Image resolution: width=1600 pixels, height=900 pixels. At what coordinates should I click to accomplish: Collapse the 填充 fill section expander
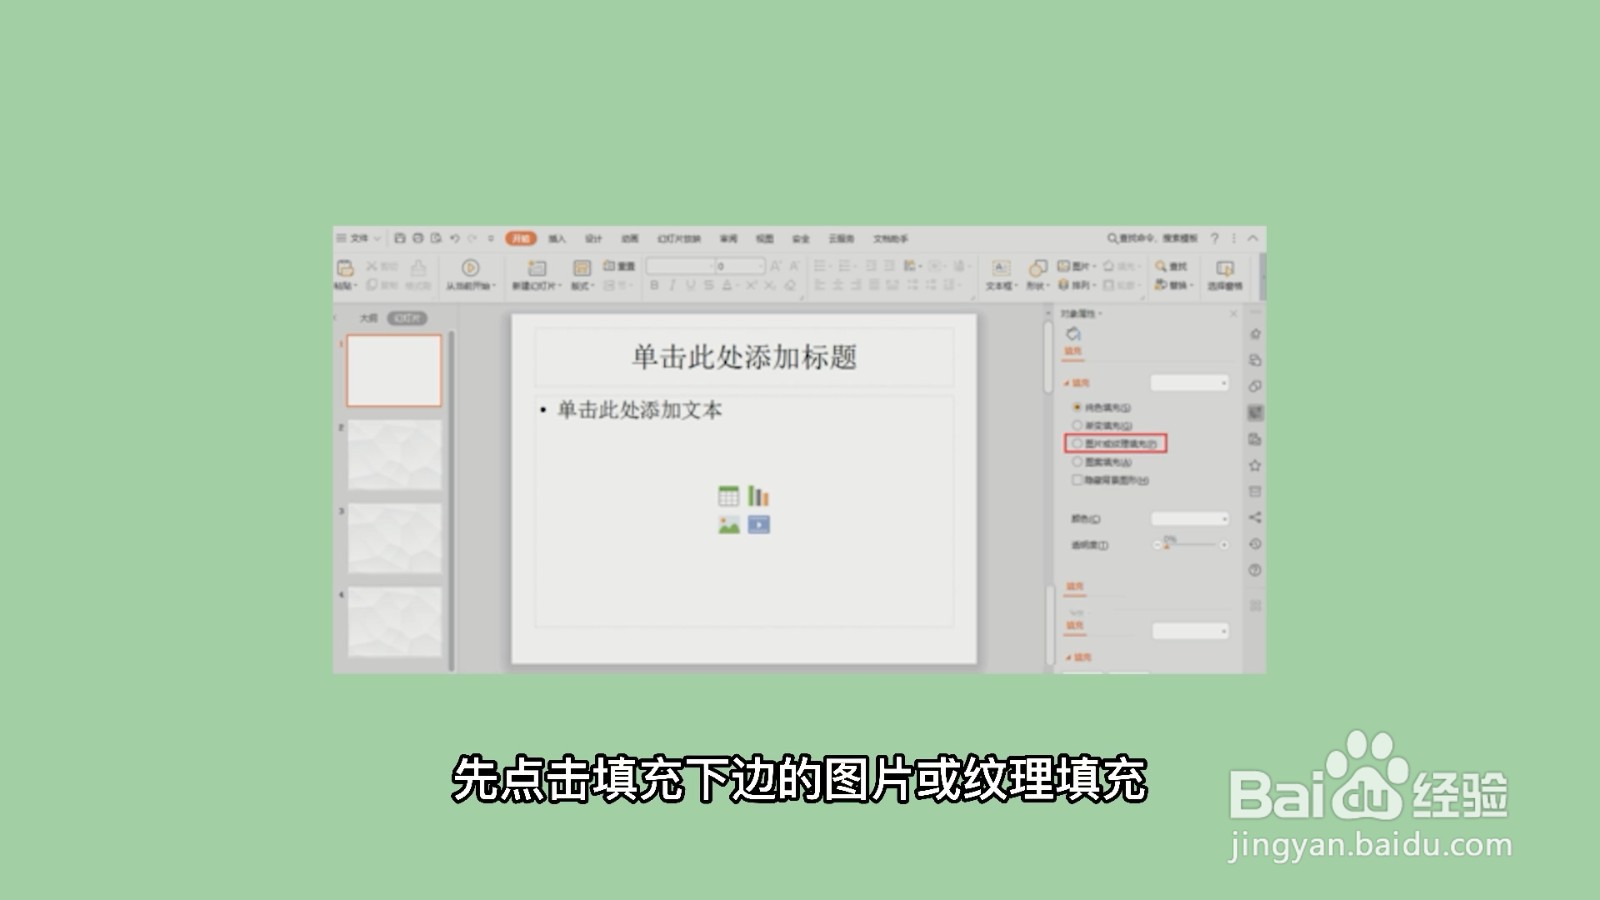pyautogui.click(x=1066, y=383)
